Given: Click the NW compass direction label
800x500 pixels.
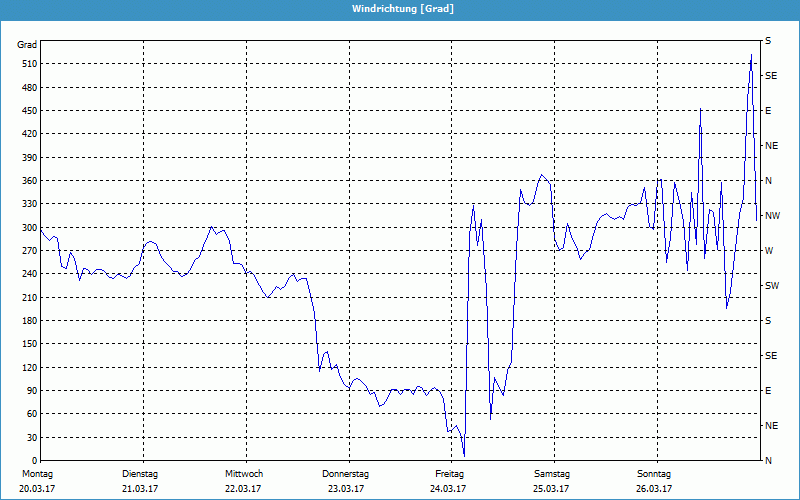Looking at the screenshot, I should (772, 216).
